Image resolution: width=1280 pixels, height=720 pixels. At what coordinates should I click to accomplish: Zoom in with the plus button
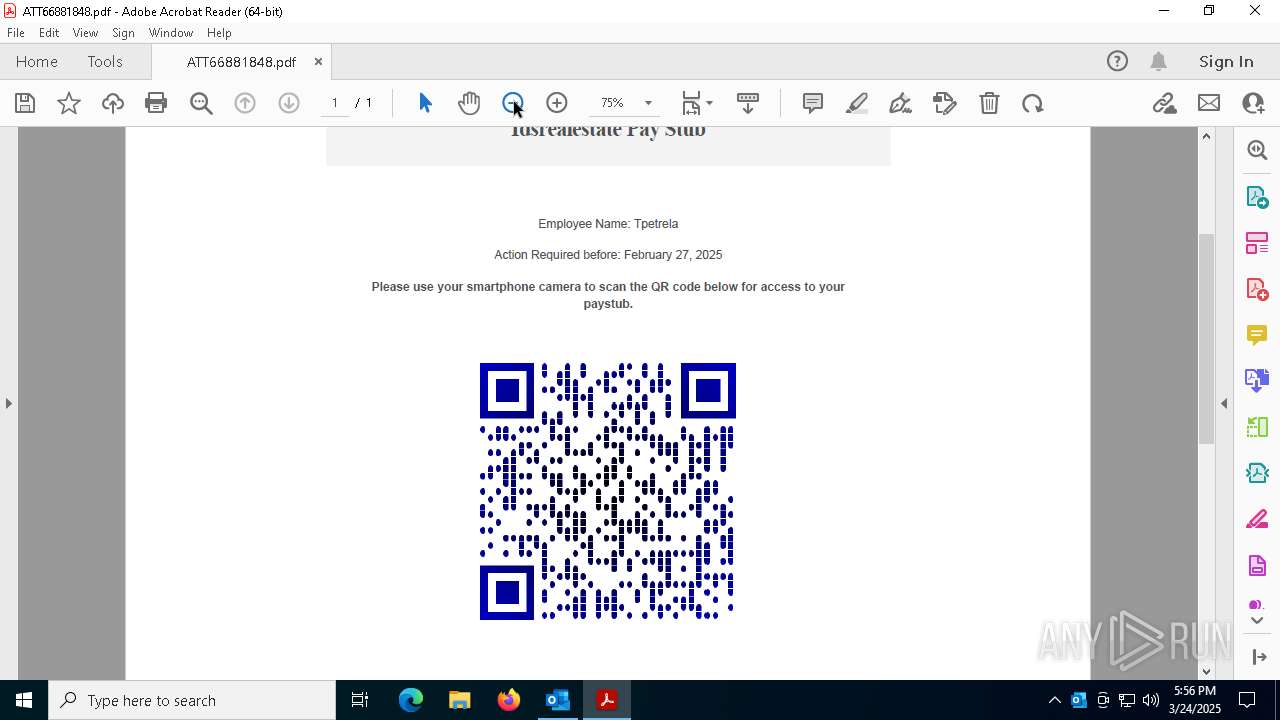pos(557,103)
